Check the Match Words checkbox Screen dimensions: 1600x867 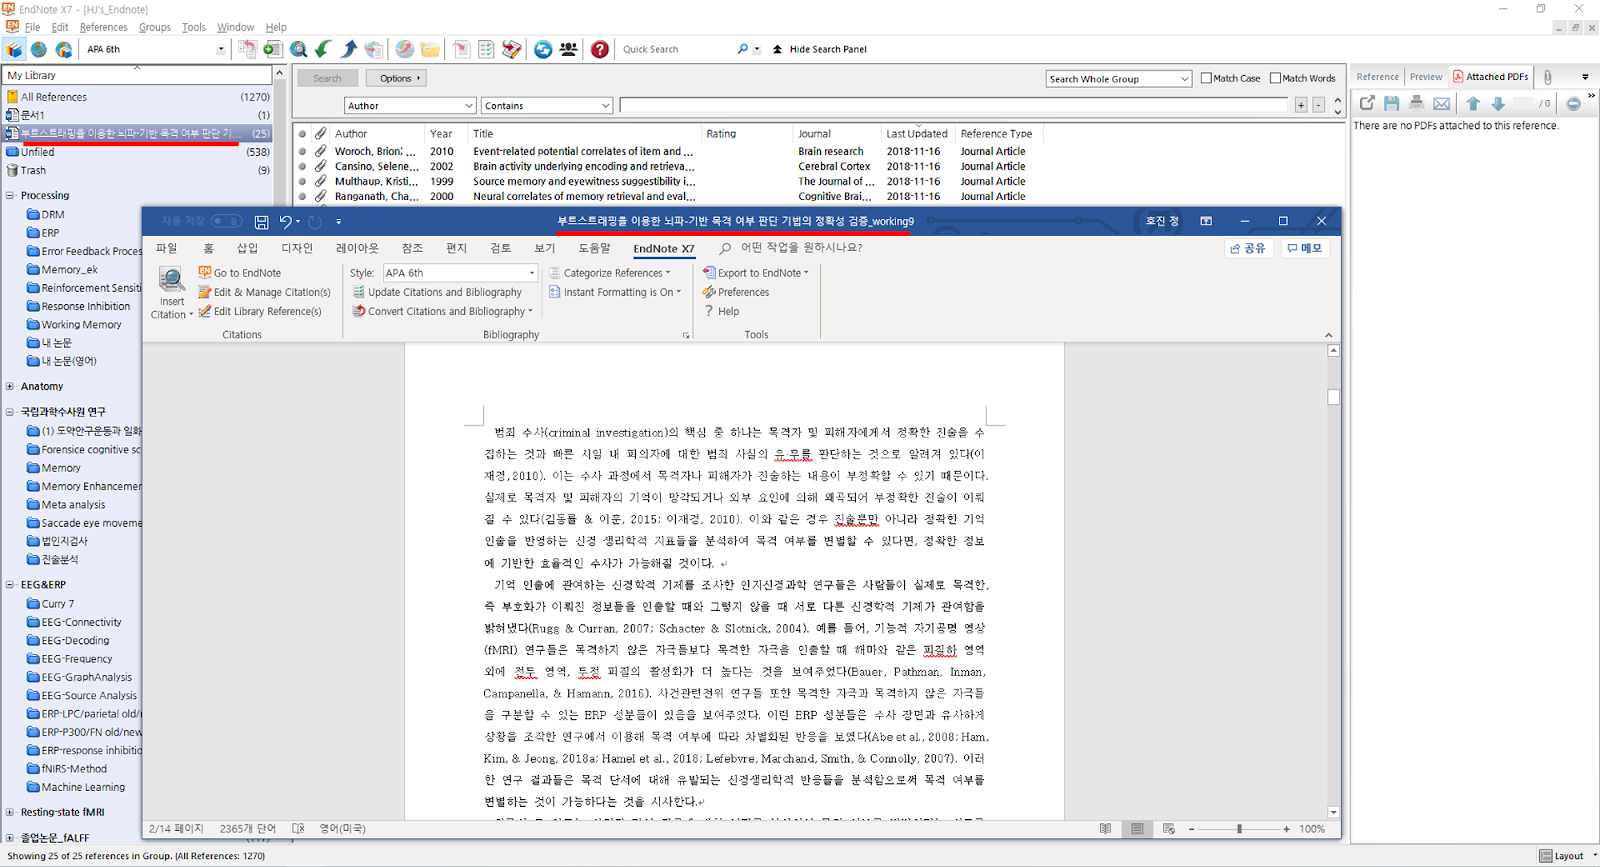pos(1275,78)
